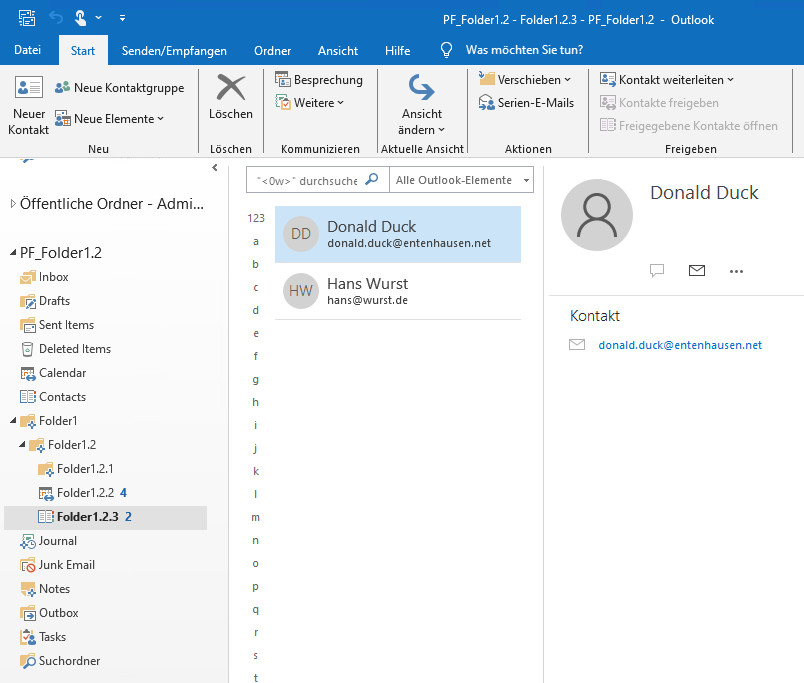Open the Ansicht ändern menu
Image resolution: width=804 pixels, height=683 pixels.
[x=422, y=105]
